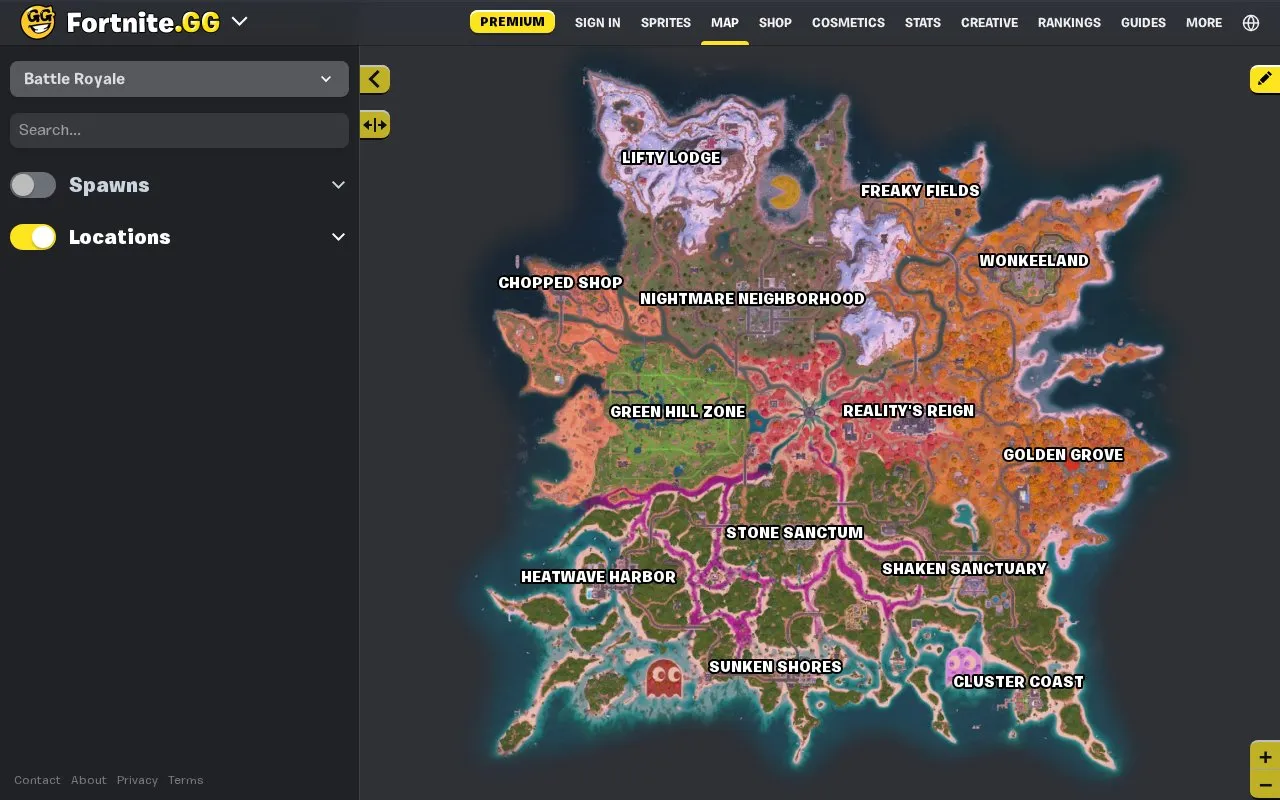Turn off the Locations switch

(x=33, y=237)
